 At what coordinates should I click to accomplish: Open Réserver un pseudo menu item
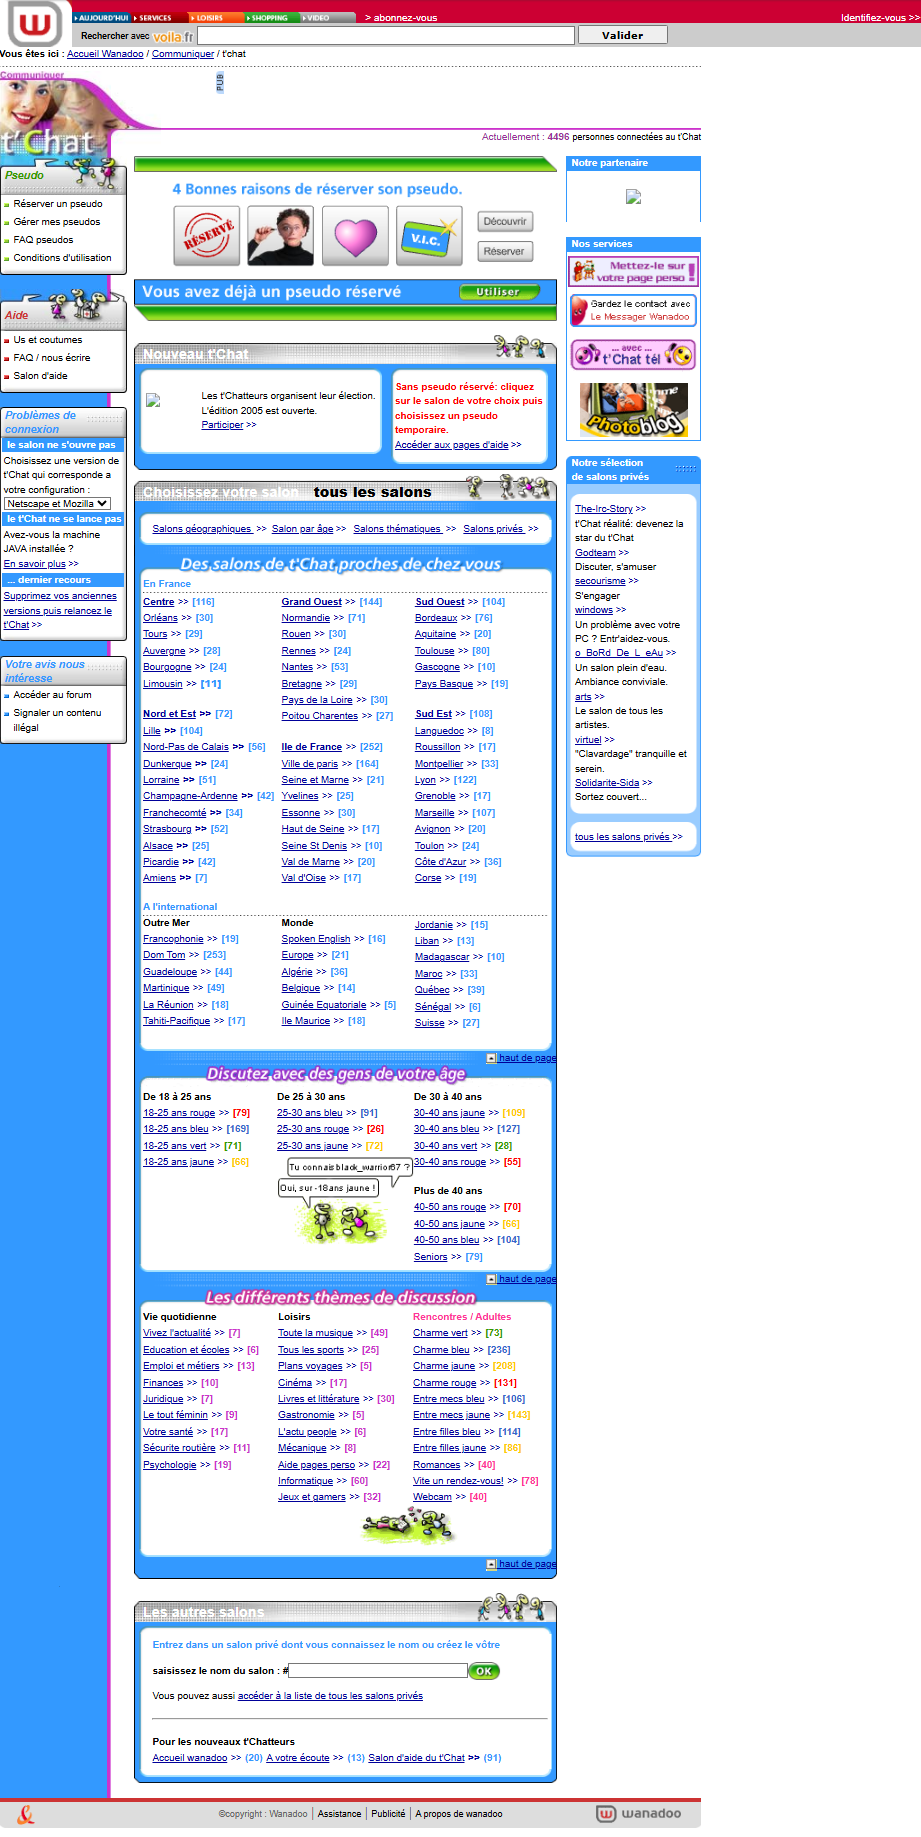click(x=58, y=204)
